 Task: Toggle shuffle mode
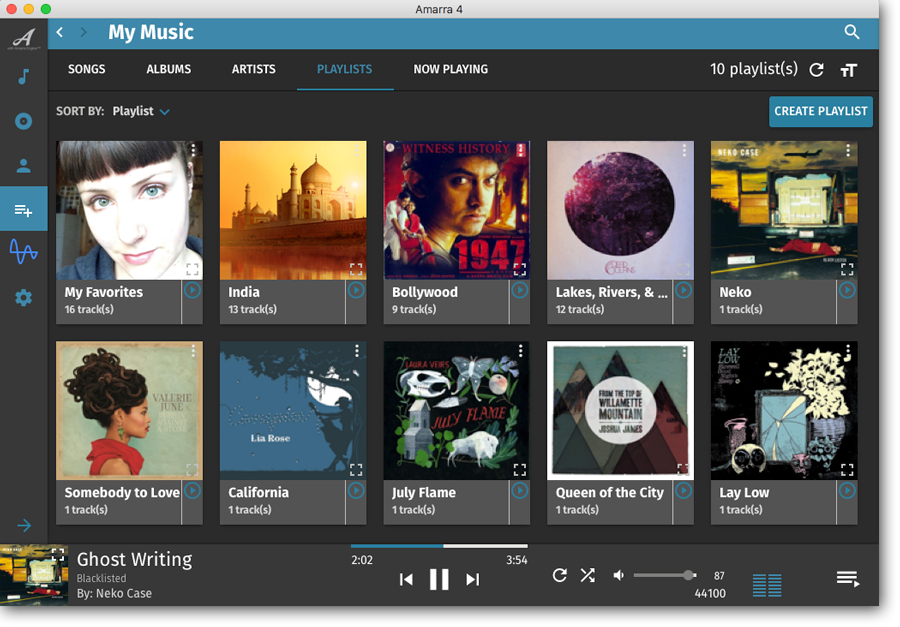587,575
